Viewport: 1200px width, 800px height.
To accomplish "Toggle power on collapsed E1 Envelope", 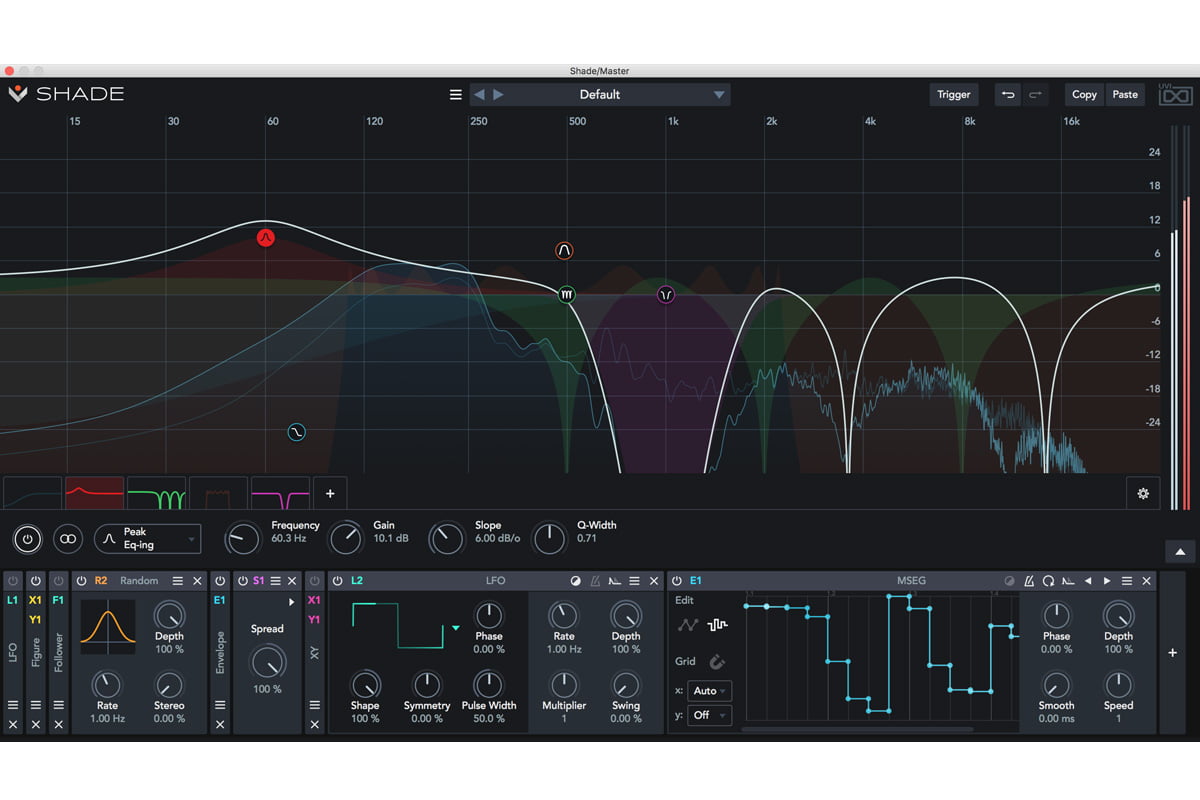I will tap(220, 581).
